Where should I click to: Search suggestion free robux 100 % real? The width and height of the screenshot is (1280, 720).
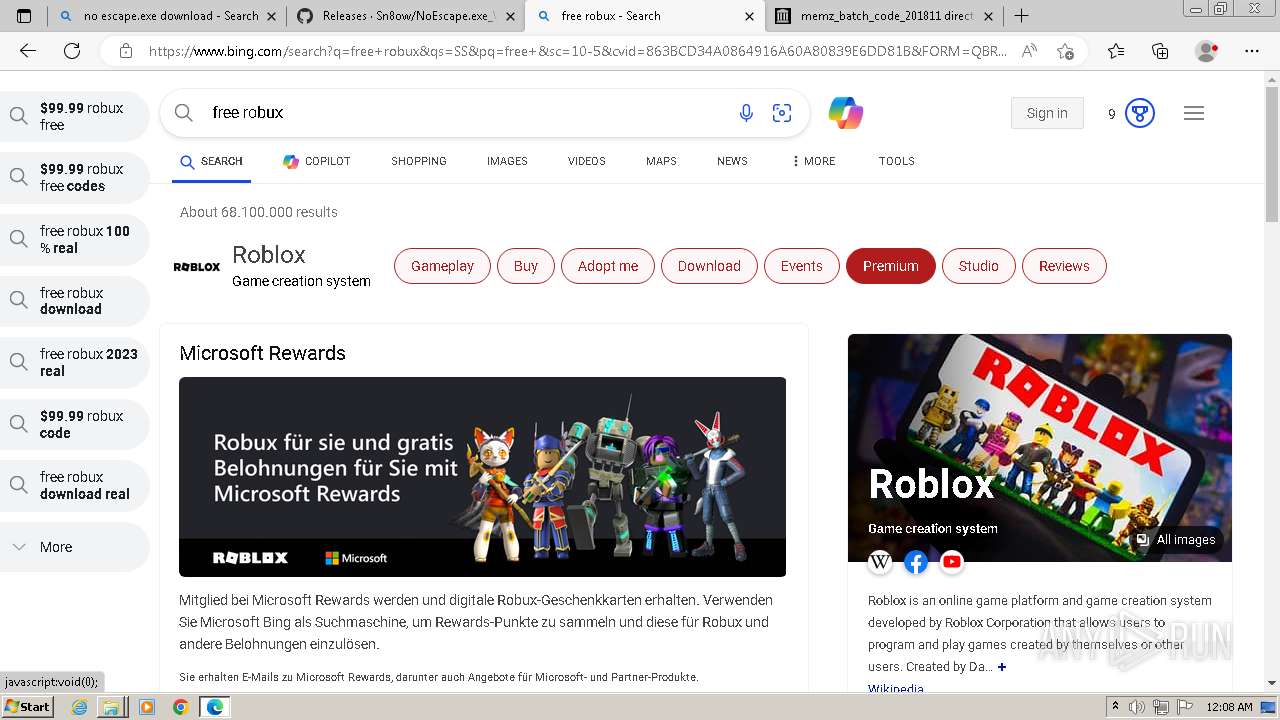pos(74,239)
